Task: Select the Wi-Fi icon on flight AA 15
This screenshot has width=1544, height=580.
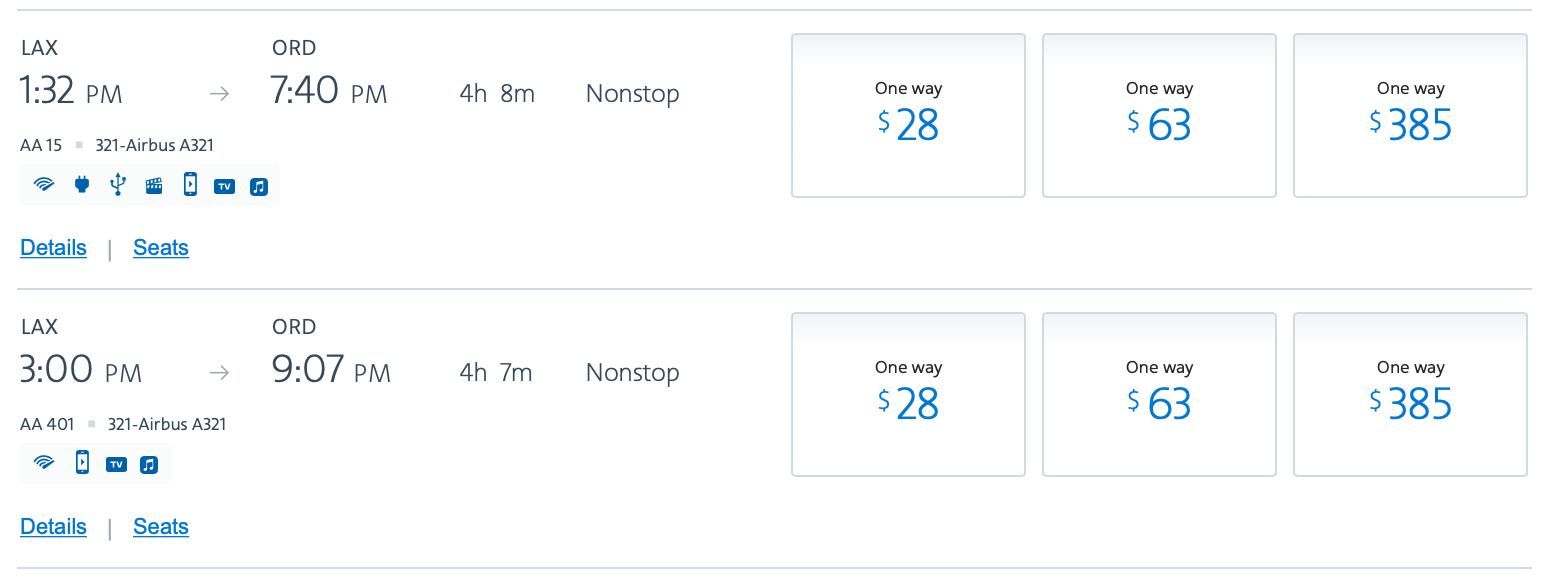Action: (43, 185)
